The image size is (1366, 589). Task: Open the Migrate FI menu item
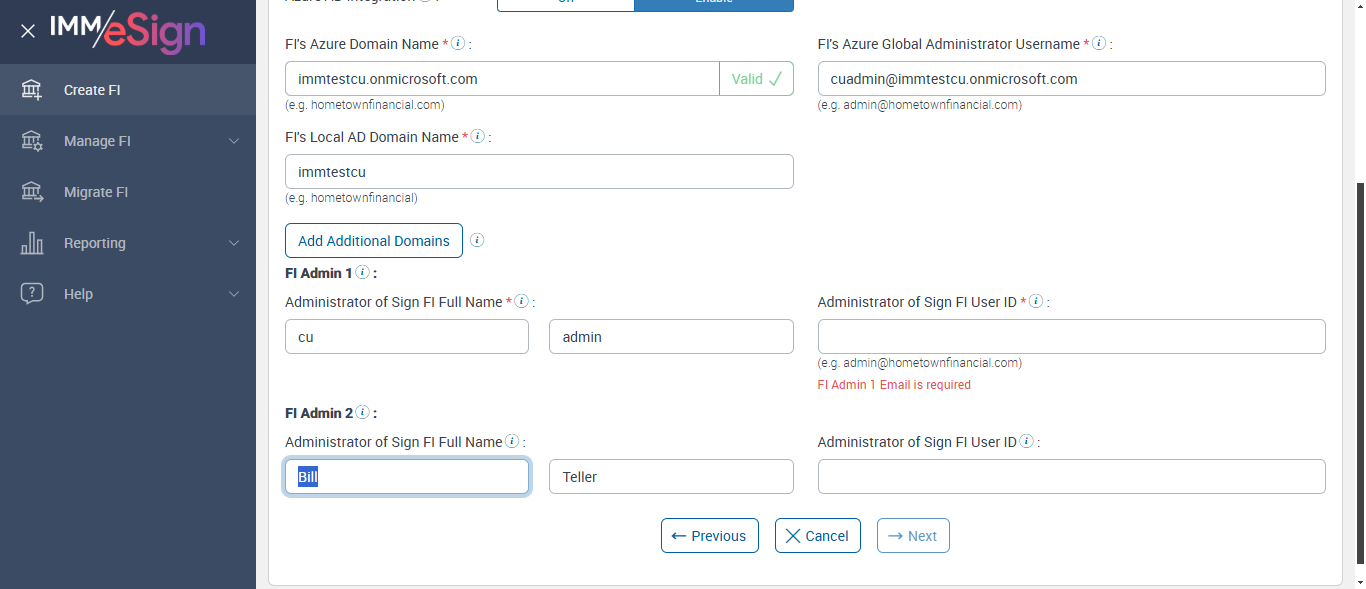click(x=96, y=192)
